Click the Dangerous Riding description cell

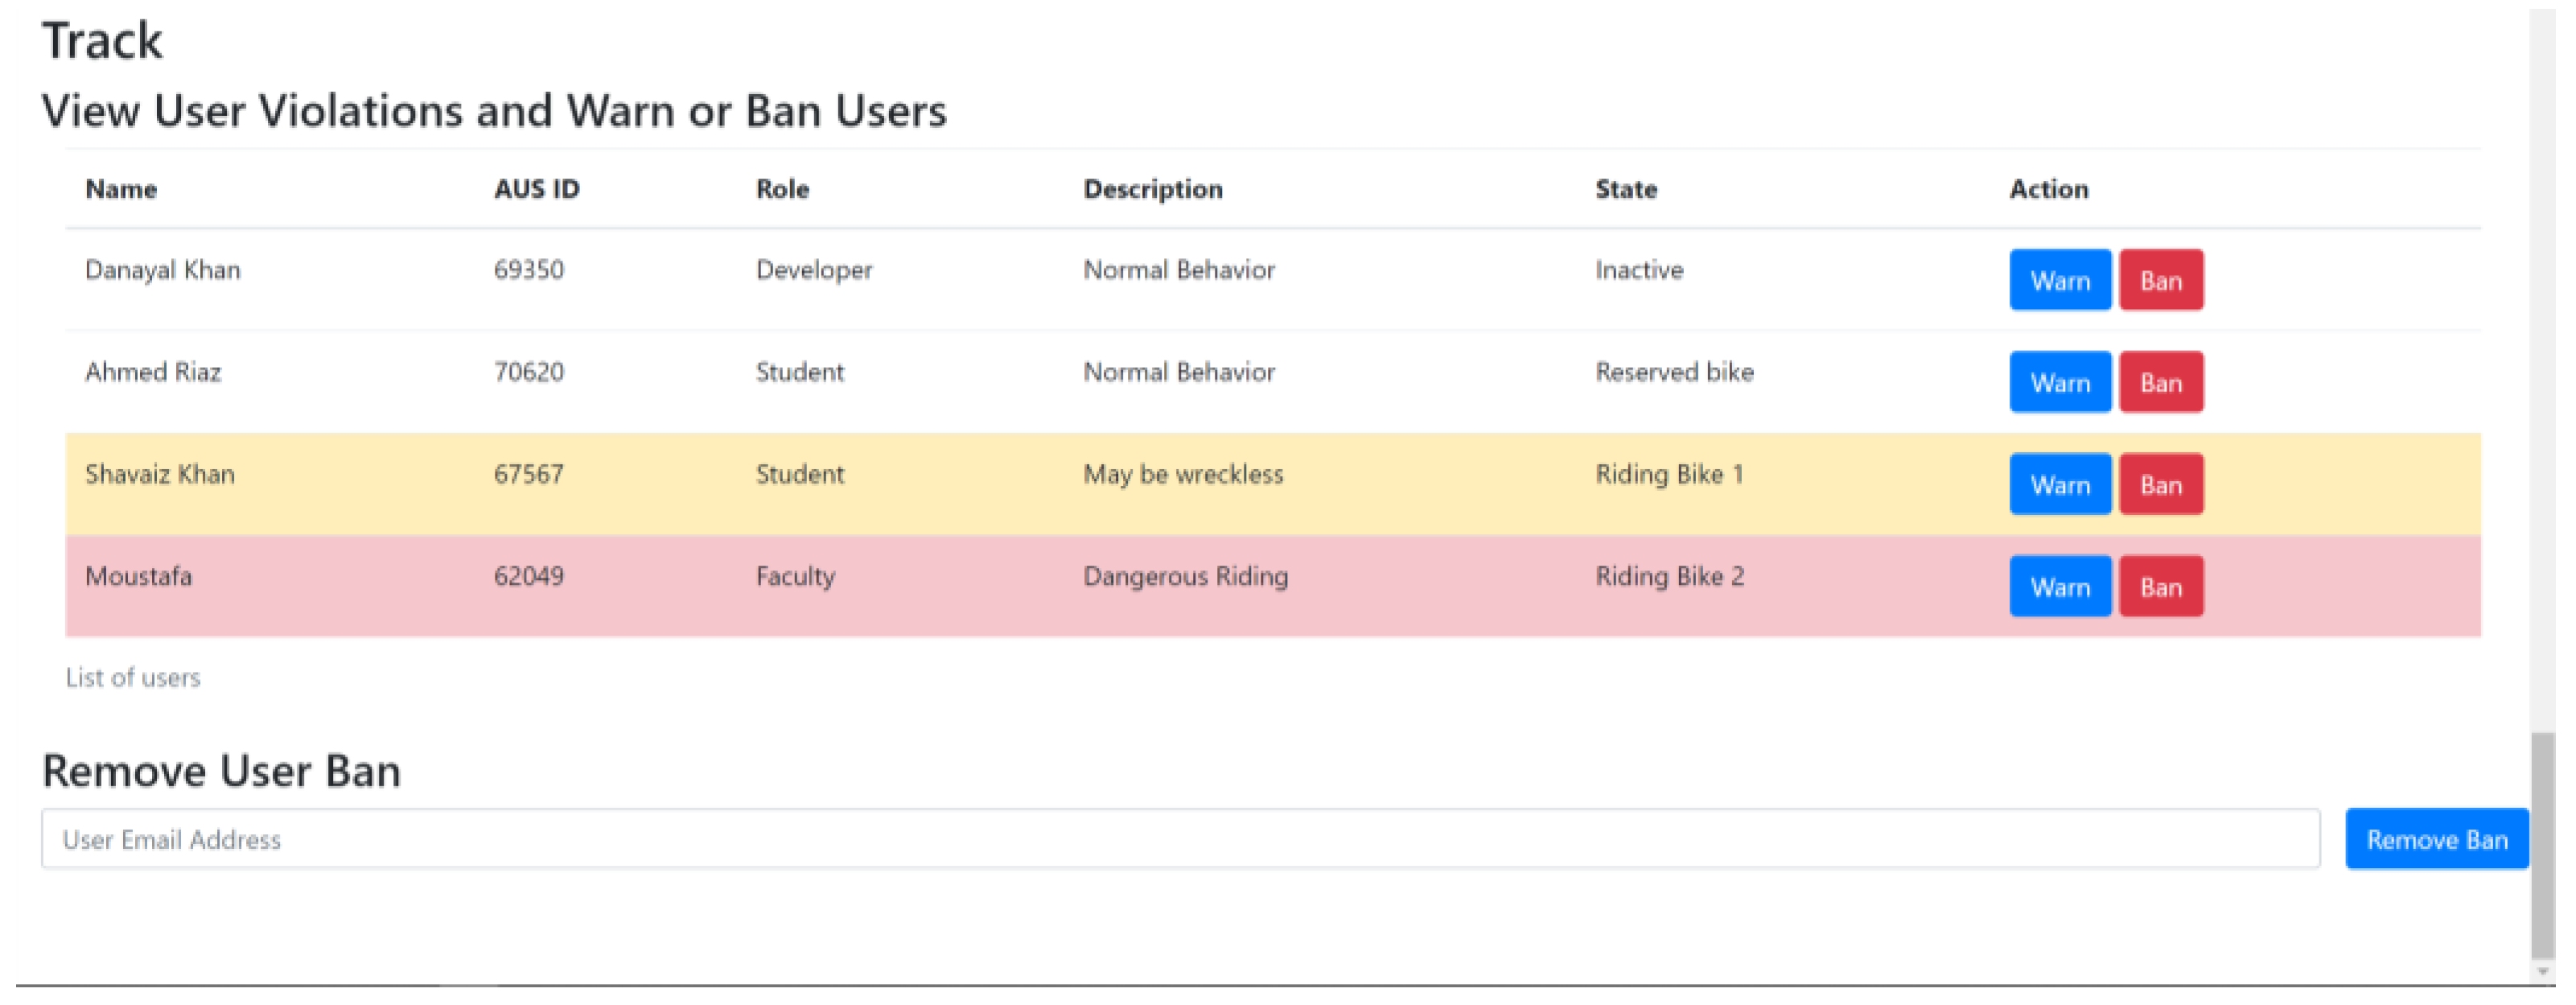click(1185, 577)
